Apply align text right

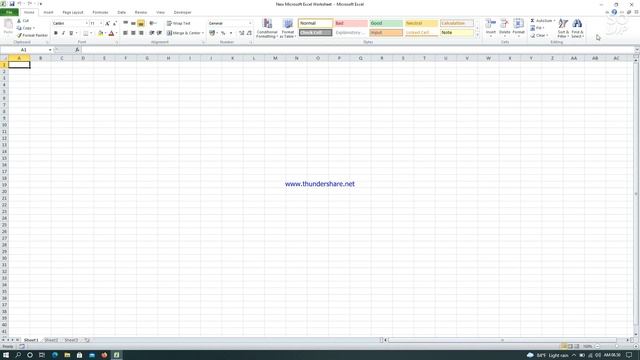pyautogui.click(x=141, y=33)
